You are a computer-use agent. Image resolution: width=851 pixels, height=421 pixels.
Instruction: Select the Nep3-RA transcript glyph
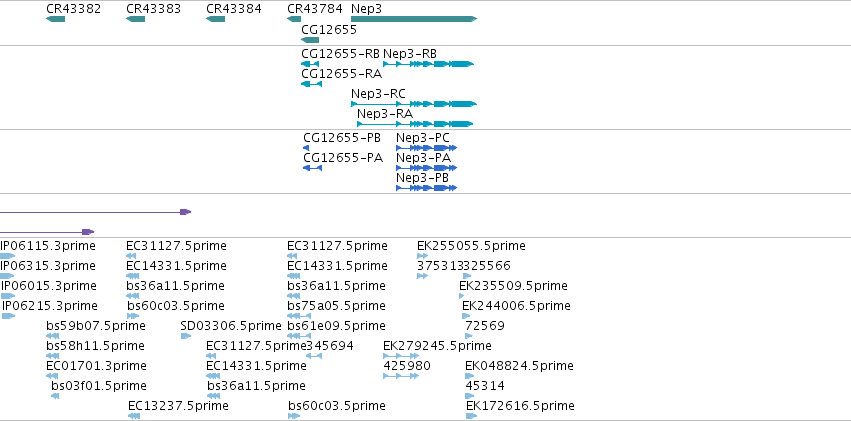click(415, 124)
